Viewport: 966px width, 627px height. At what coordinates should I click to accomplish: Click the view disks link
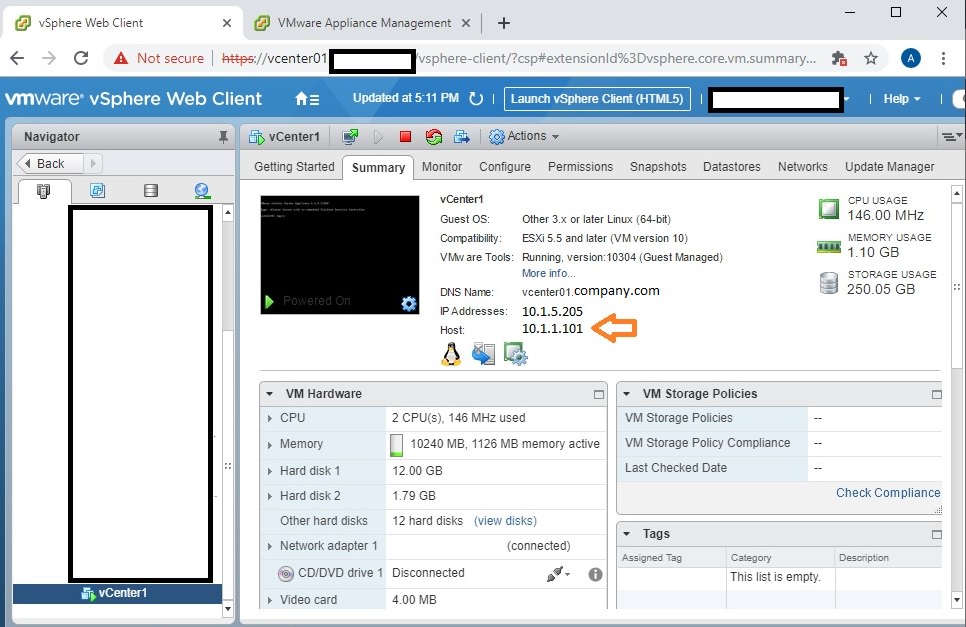[x=505, y=521]
